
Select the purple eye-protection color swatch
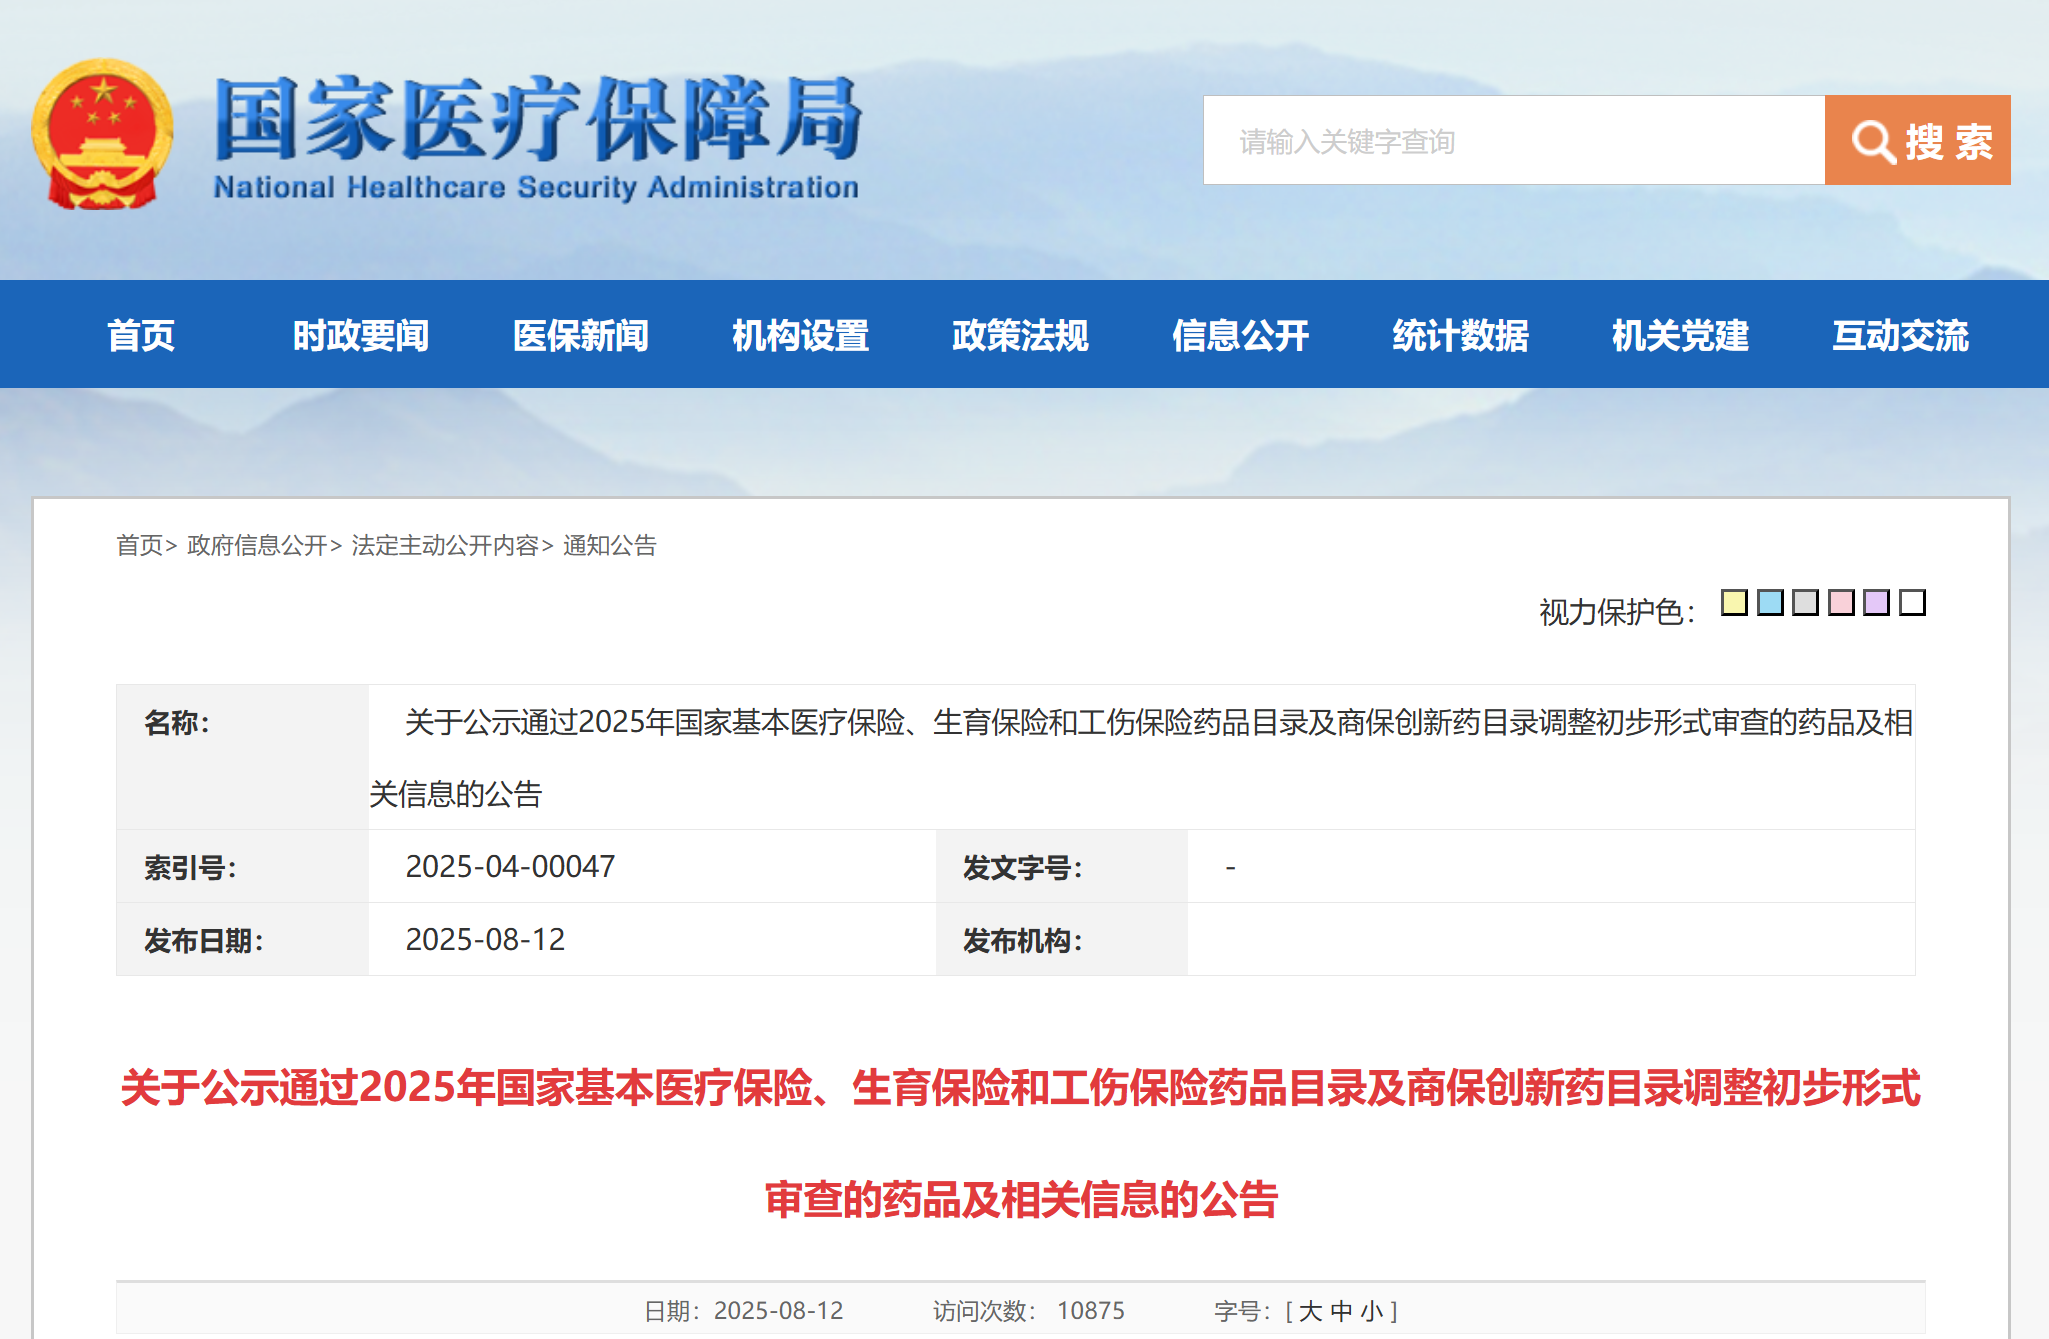click(x=1877, y=602)
